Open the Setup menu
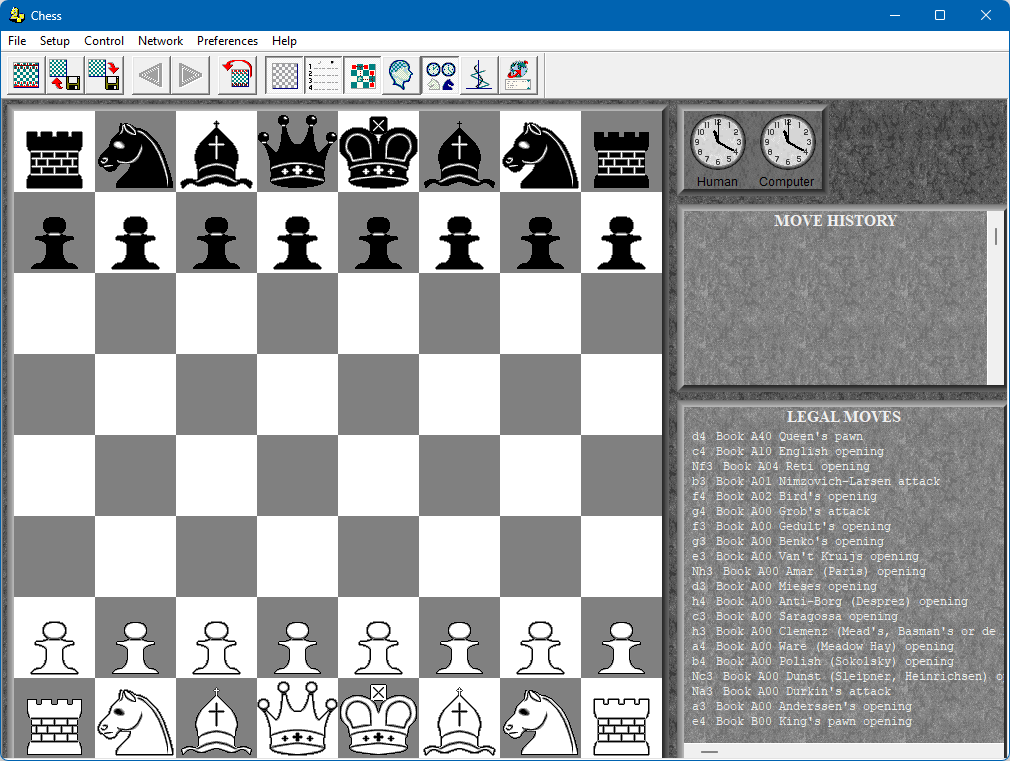The height and width of the screenshot is (761, 1010). [55, 41]
